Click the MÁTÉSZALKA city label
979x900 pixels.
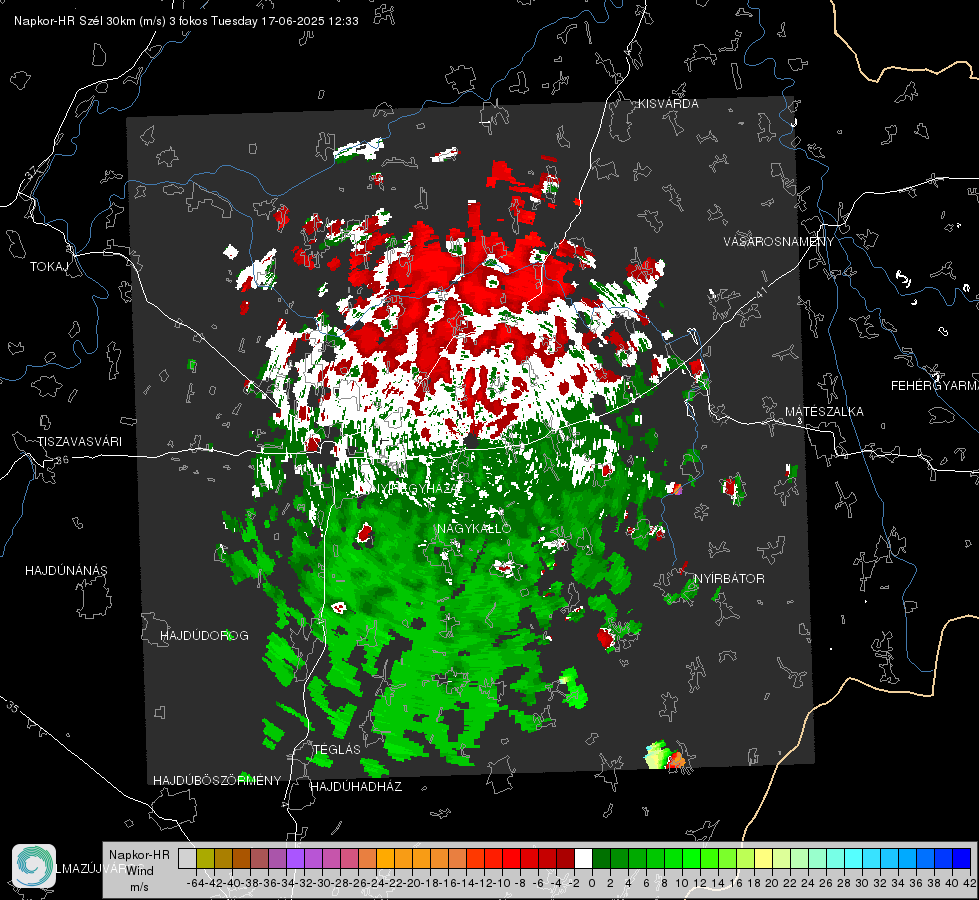[824, 412]
